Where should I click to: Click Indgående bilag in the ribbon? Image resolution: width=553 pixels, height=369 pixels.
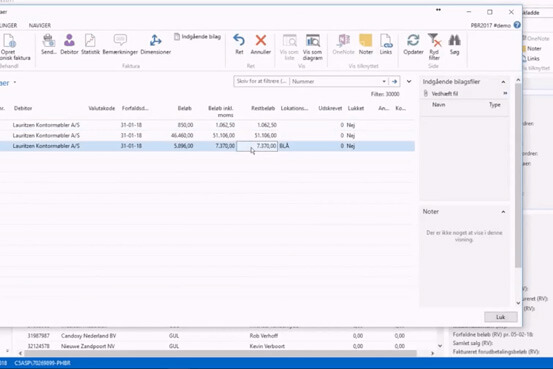pos(198,36)
